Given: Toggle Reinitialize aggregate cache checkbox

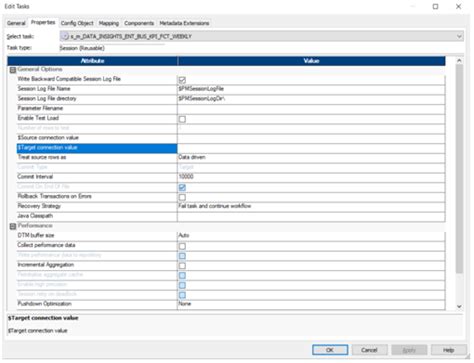Looking at the screenshot, I should 182,275.
